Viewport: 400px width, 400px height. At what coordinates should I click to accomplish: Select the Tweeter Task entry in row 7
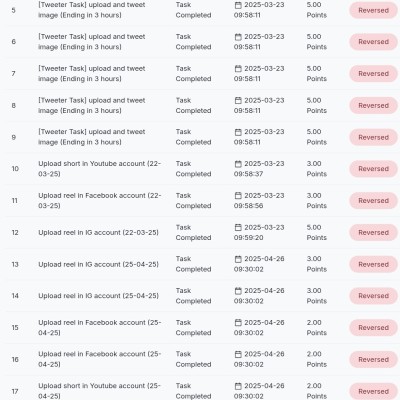(92, 74)
